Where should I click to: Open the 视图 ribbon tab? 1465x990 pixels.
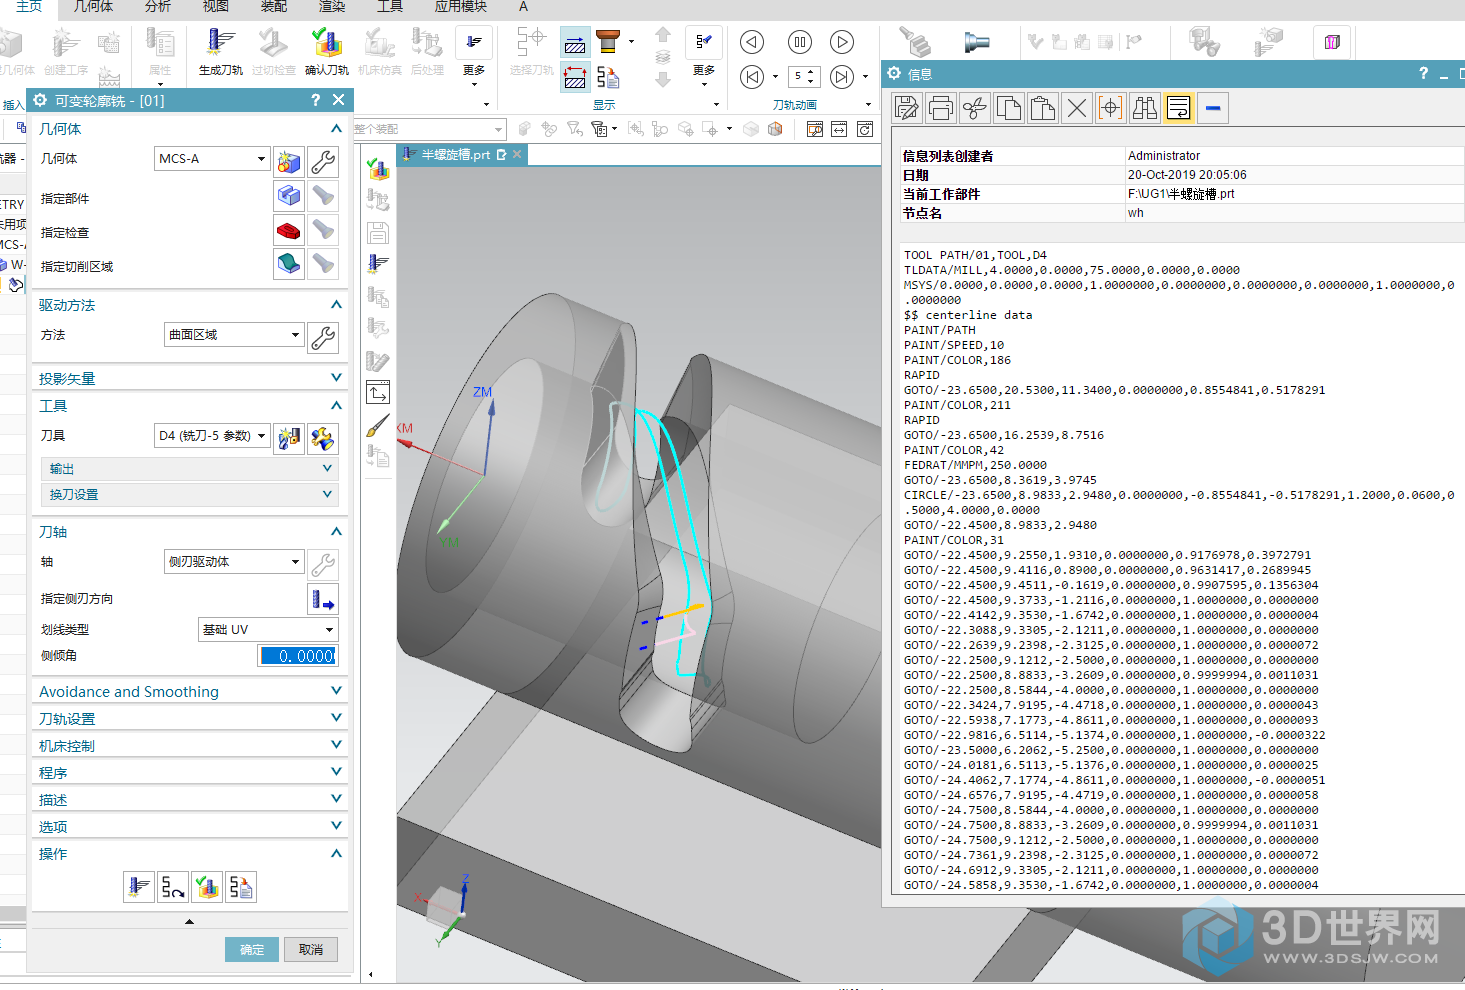tap(216, 7)
